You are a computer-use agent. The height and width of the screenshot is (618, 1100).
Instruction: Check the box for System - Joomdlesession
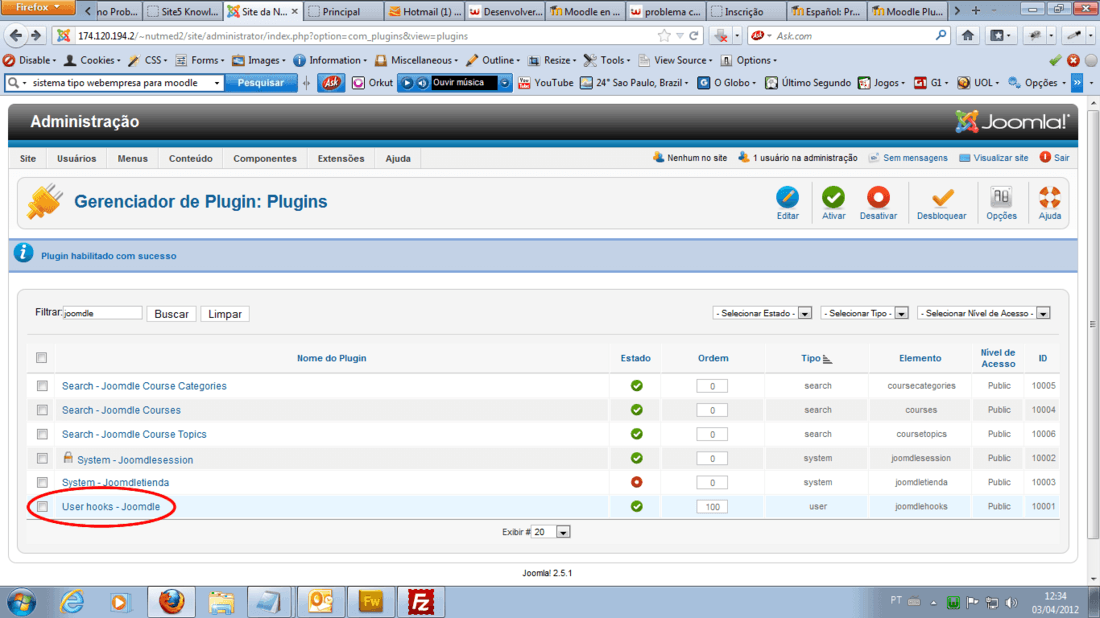click(42, 458)
